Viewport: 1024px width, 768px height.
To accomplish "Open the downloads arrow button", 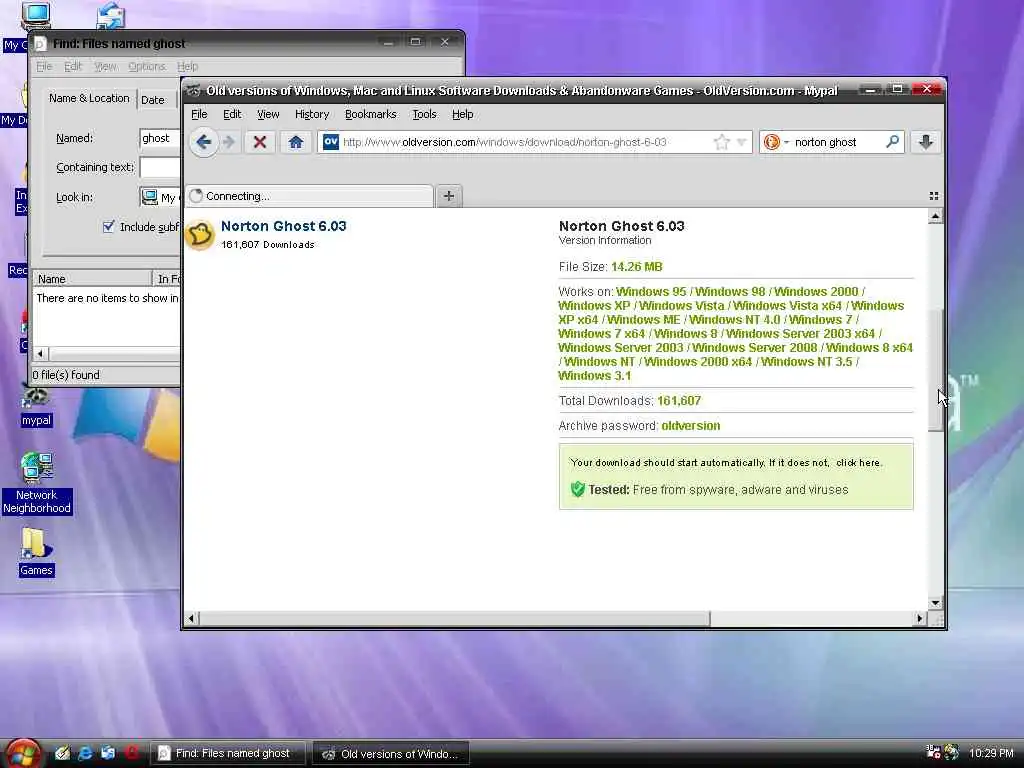I will click(925, 142).
